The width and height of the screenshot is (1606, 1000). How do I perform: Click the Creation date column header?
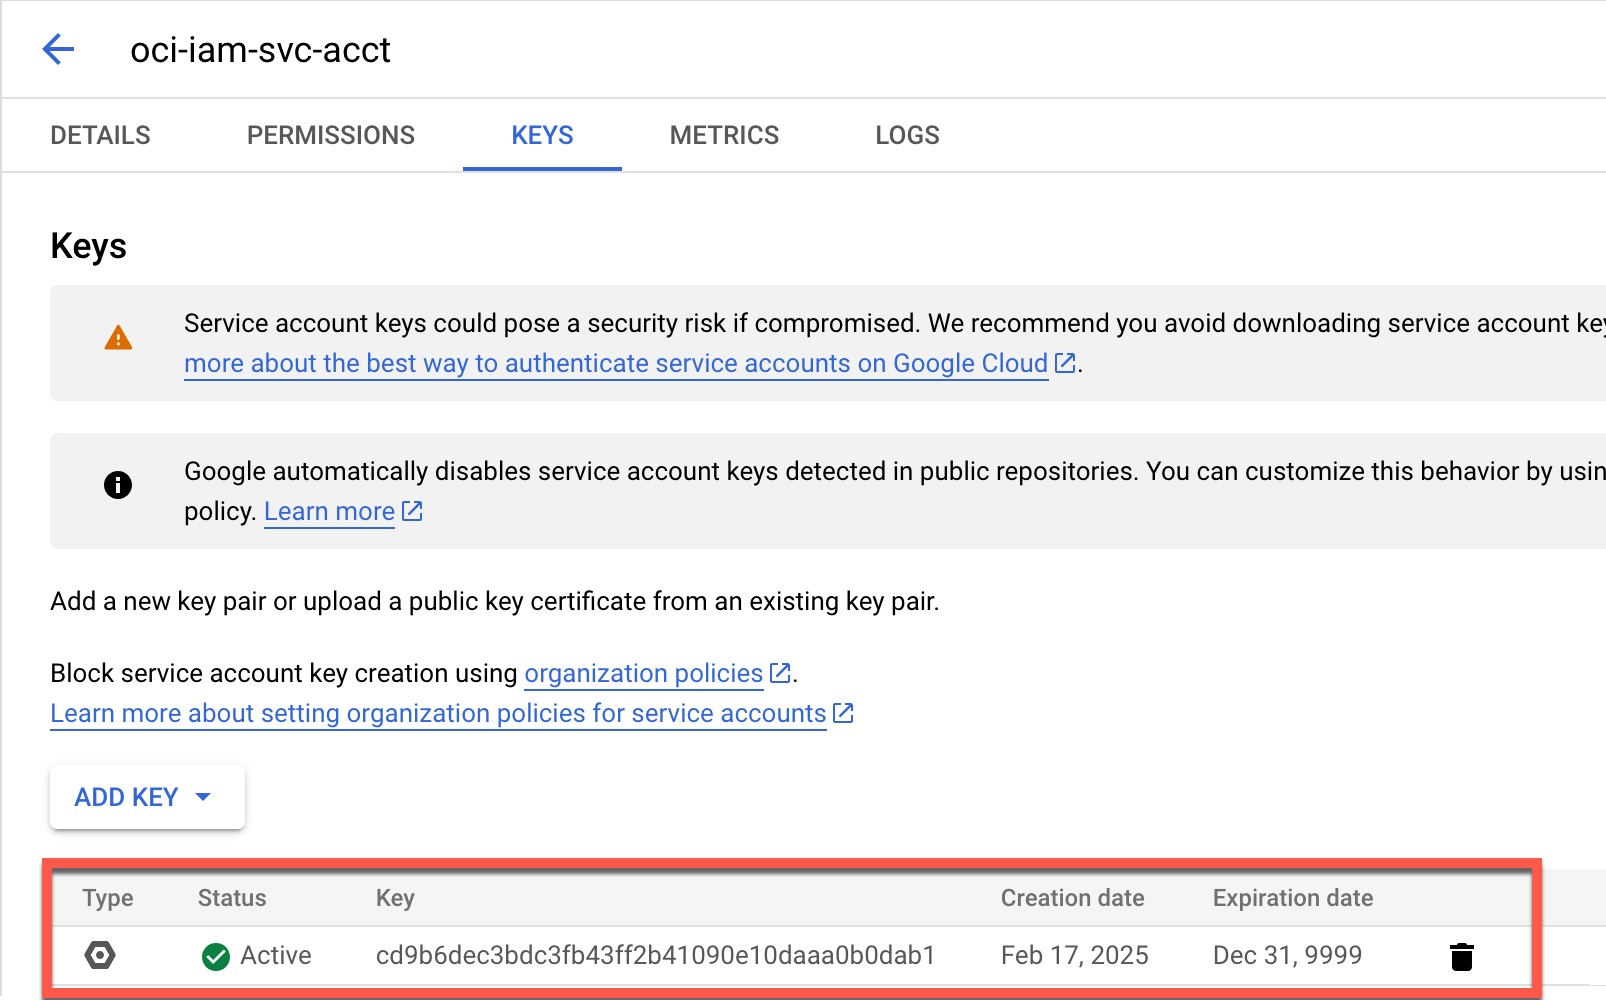coord(1072,898)
